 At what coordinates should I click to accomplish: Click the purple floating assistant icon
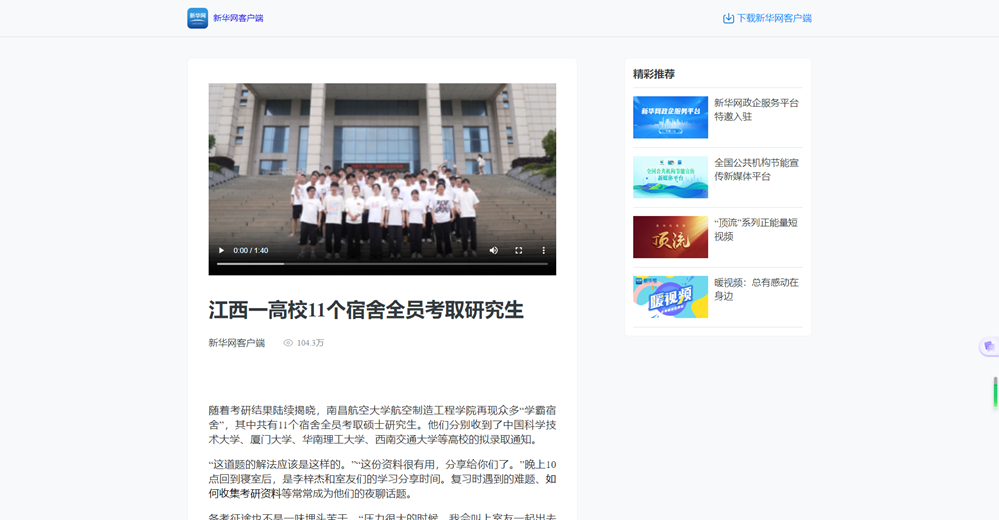(989, 347)
